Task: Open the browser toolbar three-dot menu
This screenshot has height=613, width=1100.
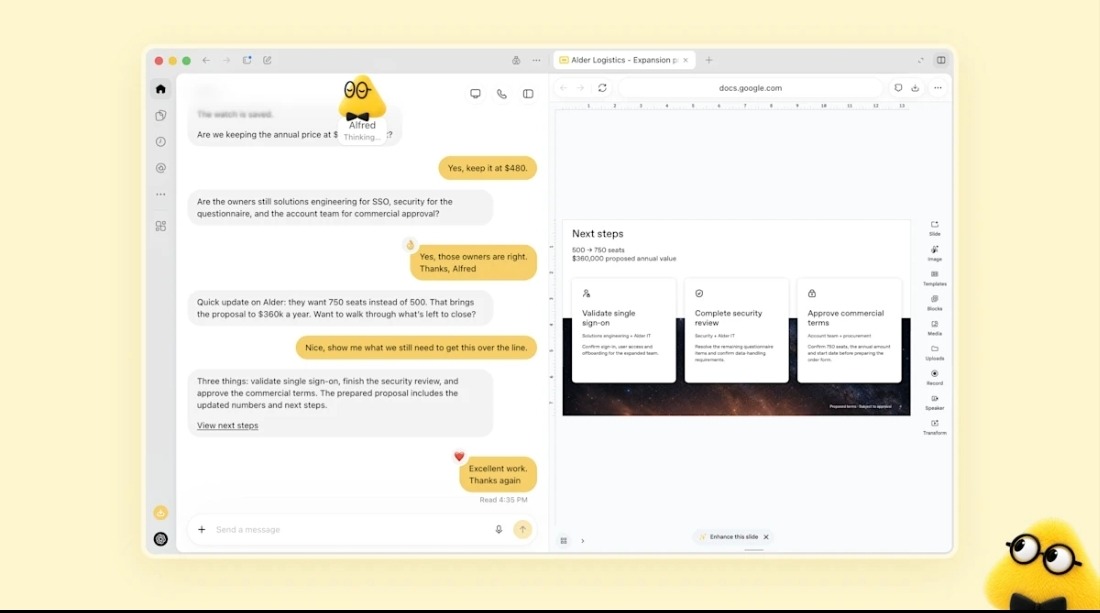Action: click(x=938, y=88)
